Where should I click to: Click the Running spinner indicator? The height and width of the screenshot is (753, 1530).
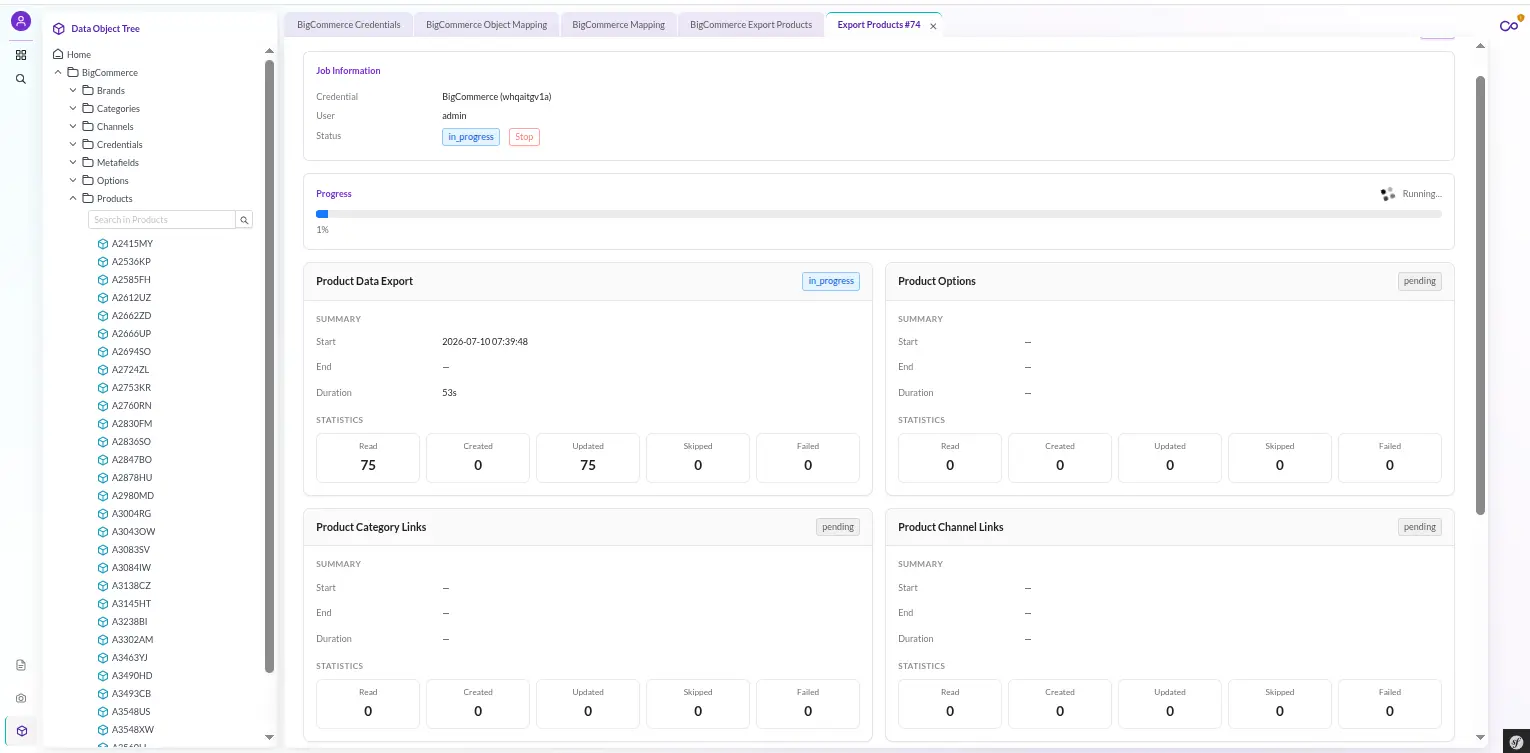point(1387,194)
